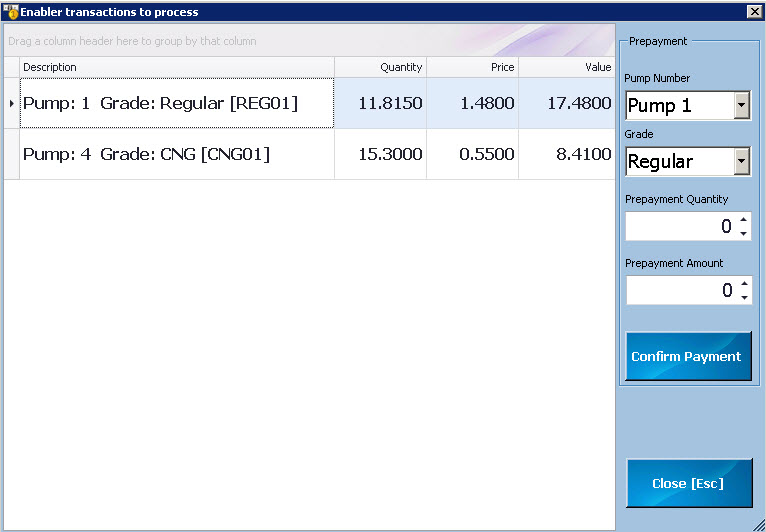Image resolution: width=766 pixels, height=532 pixels.
Task: Increase Prepayment Amount with up arrow
Action: 744,283
